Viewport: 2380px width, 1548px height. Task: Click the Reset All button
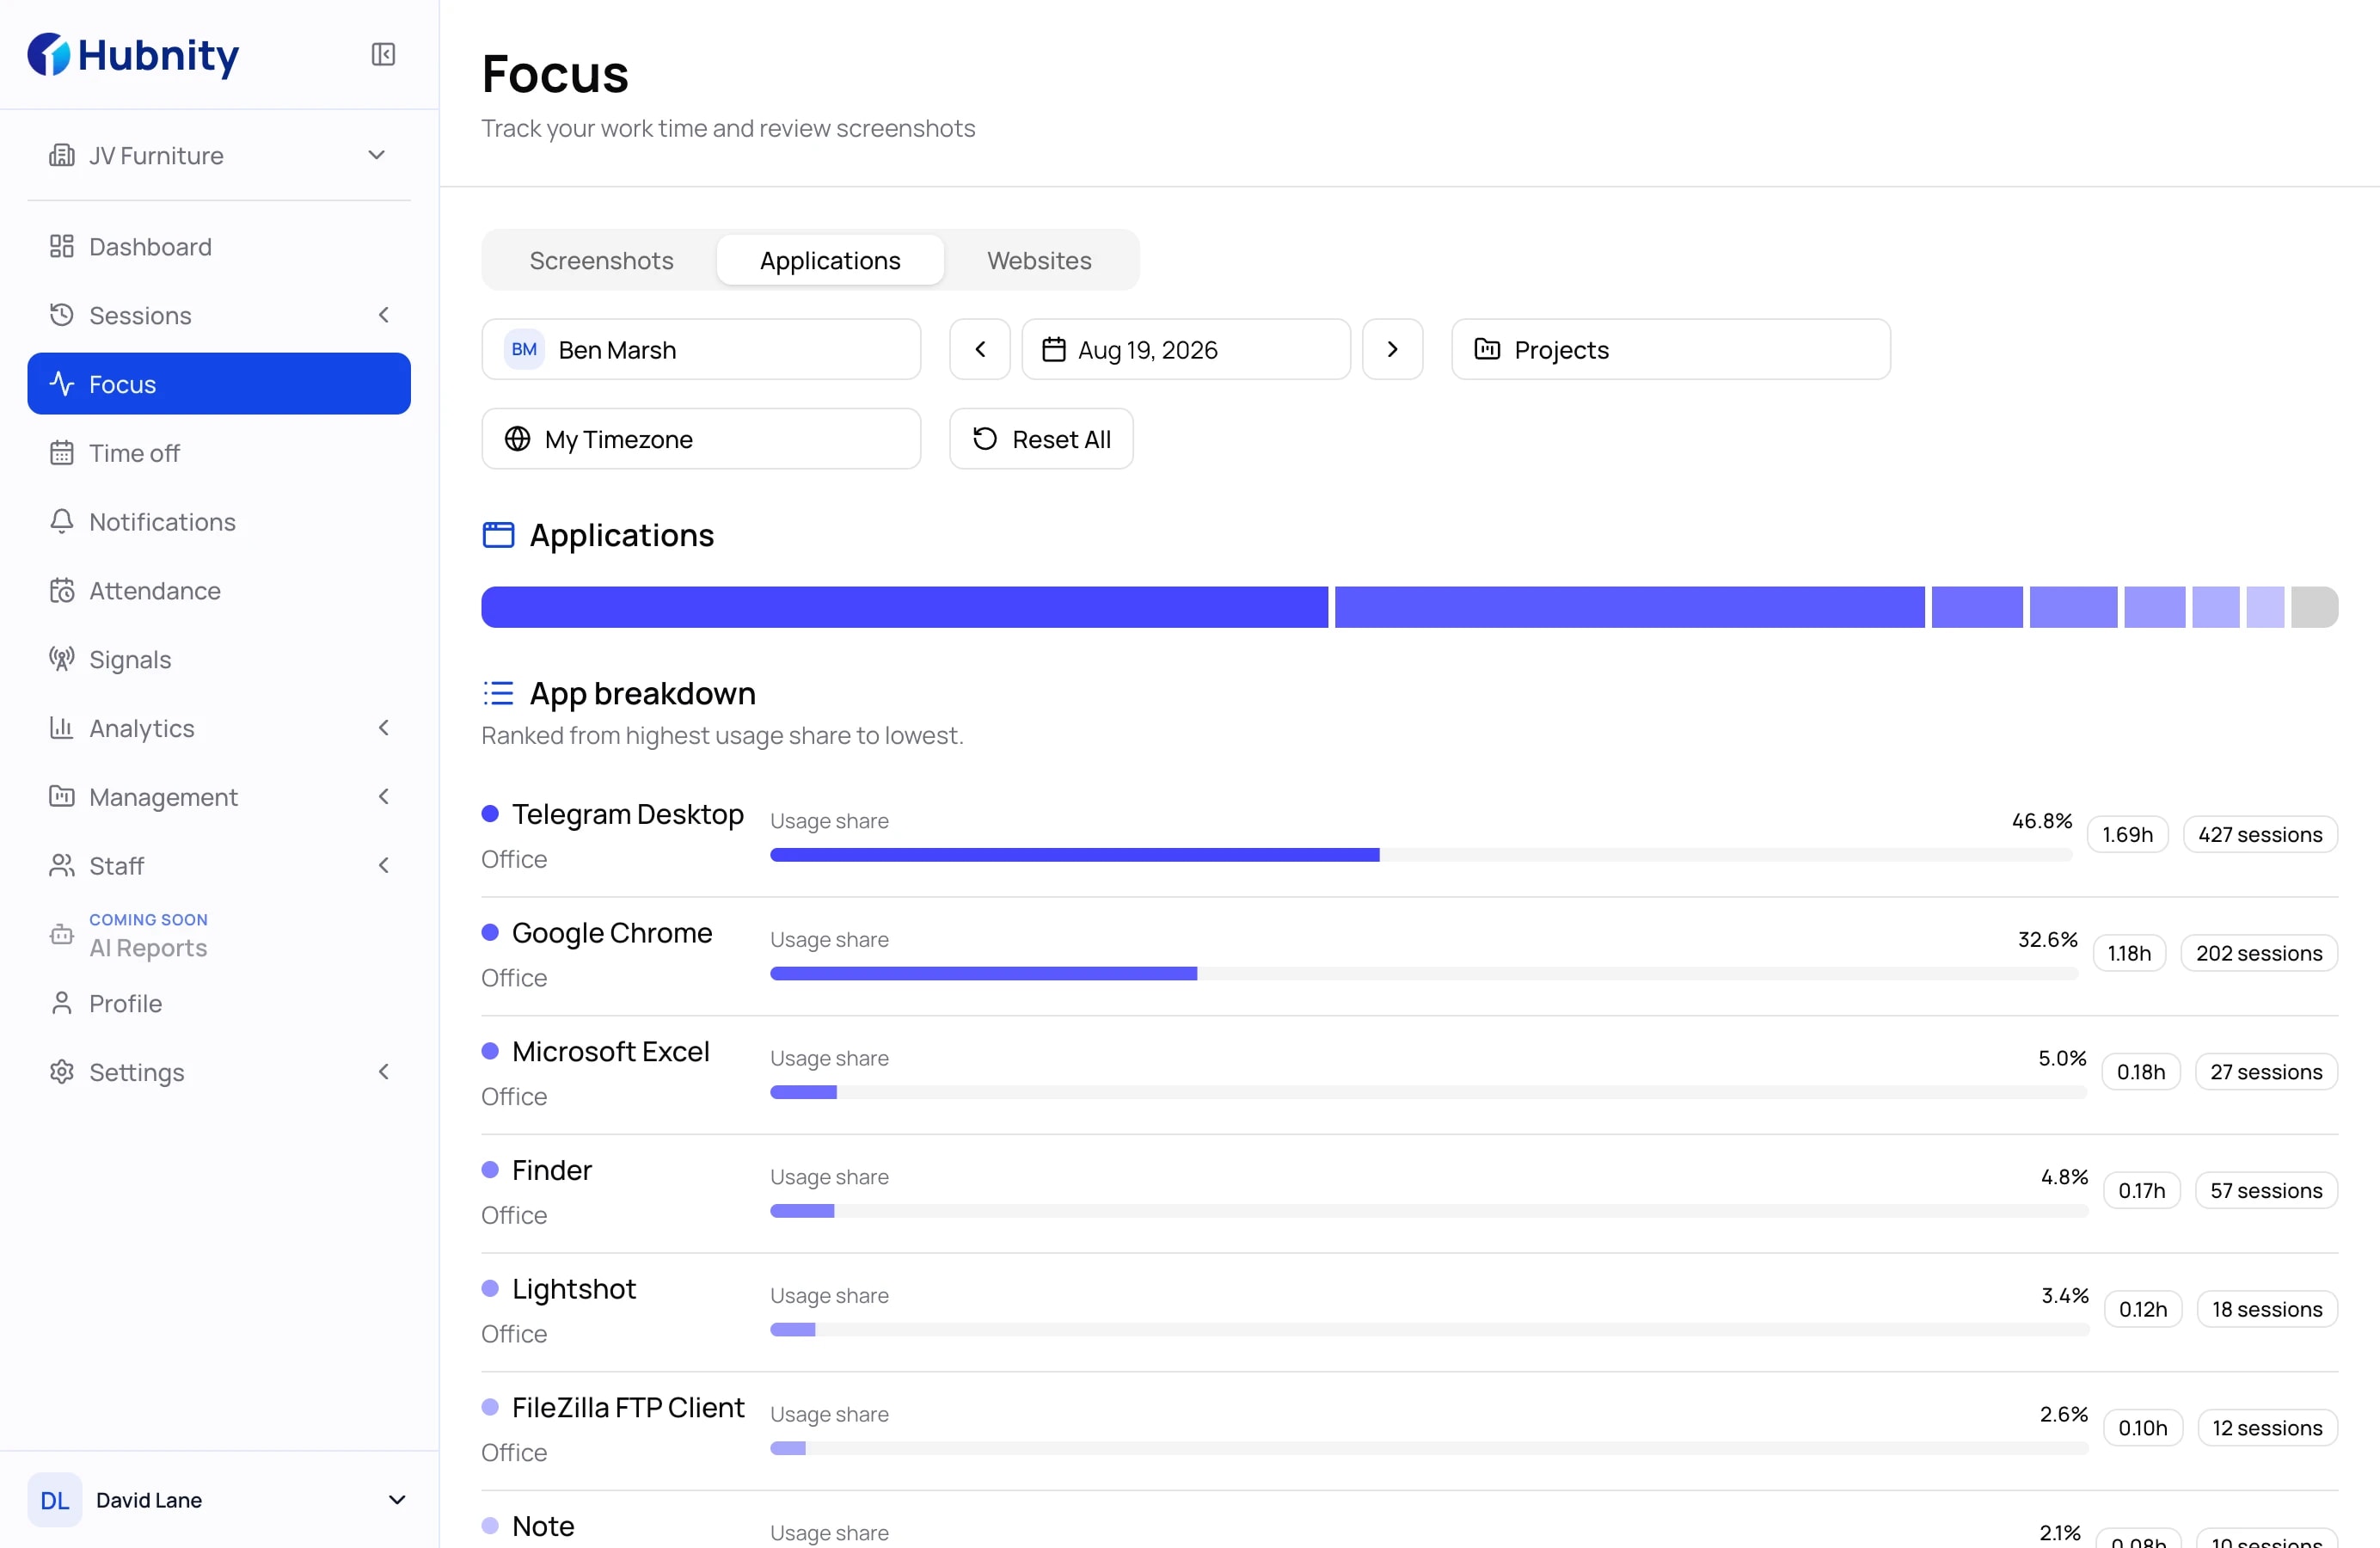pyautogui.click(x=1041, y=439)
